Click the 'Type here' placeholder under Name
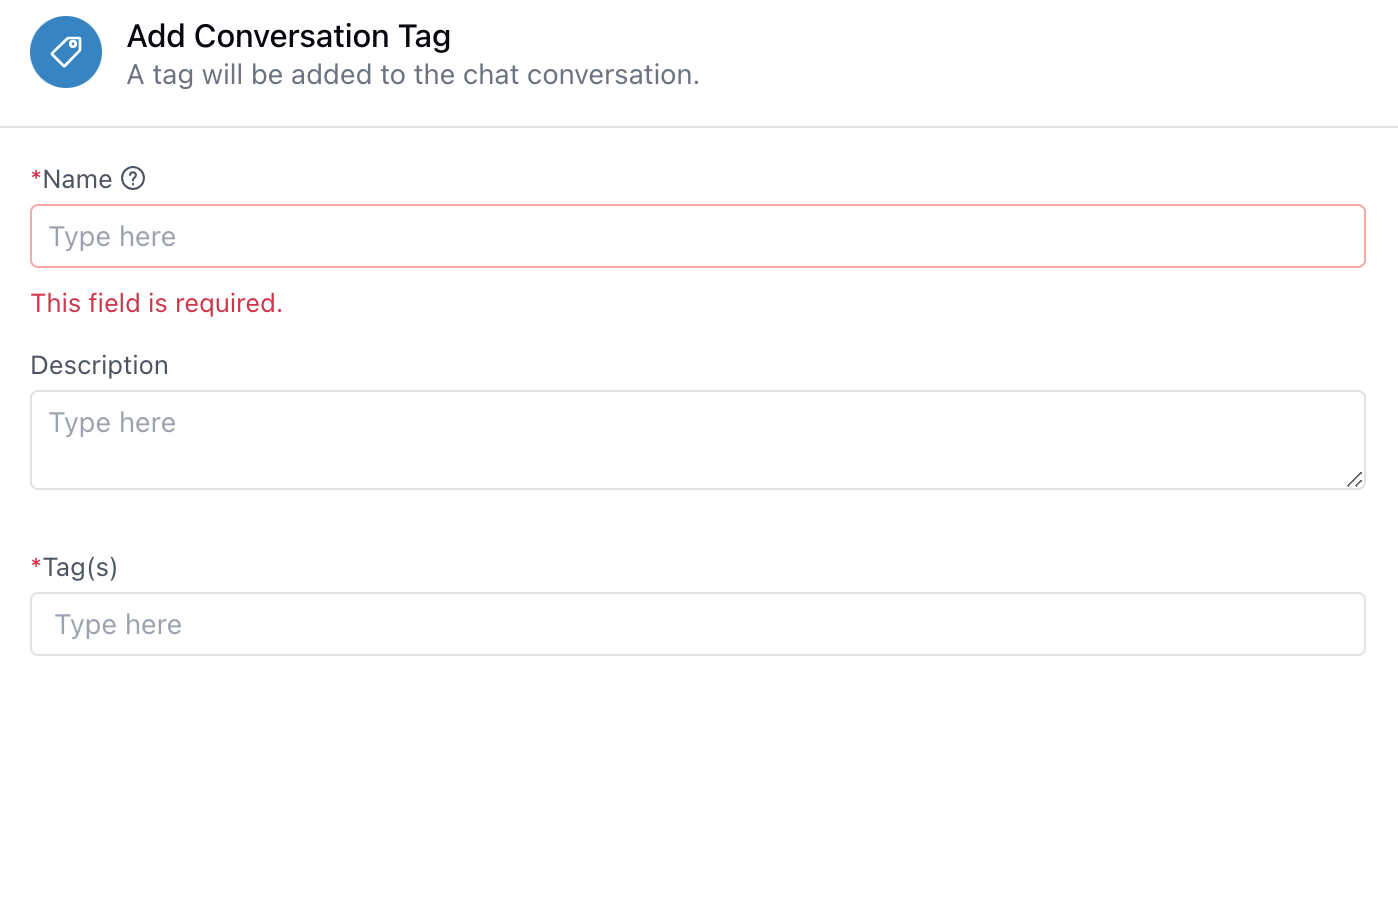 tap(112, 236)
